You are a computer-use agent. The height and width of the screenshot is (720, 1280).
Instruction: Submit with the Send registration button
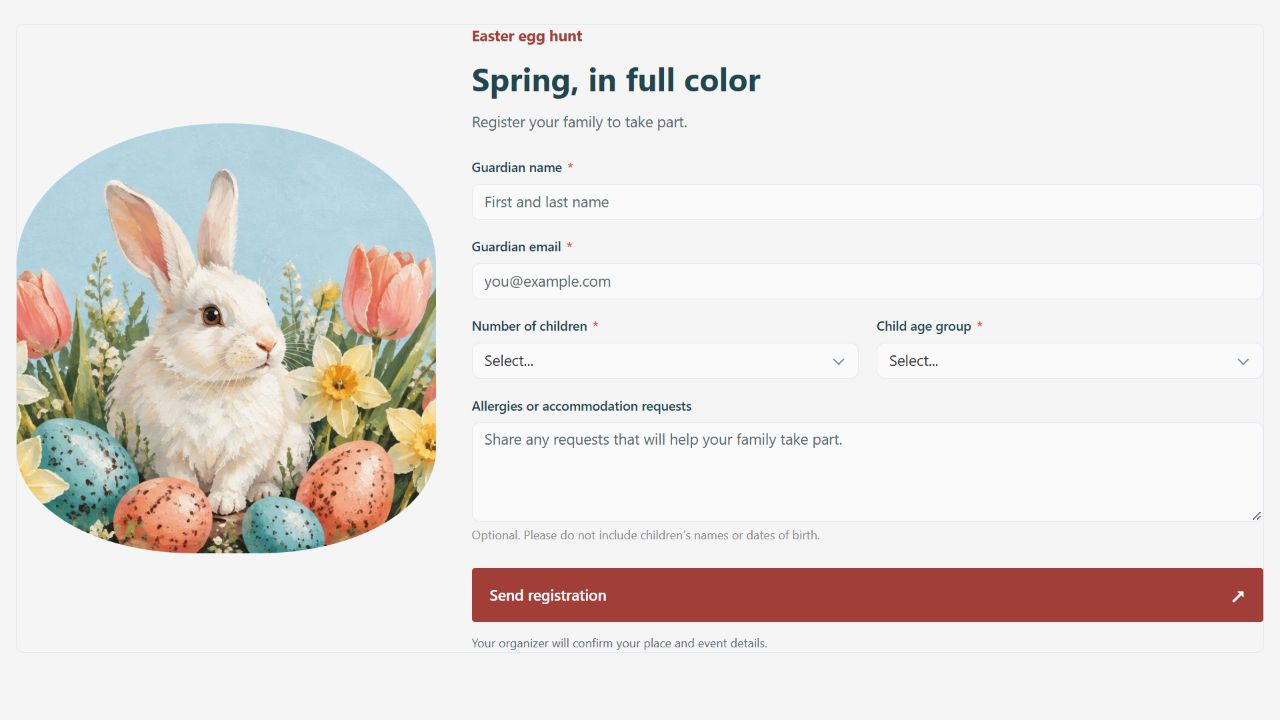[x=867, y=595]
